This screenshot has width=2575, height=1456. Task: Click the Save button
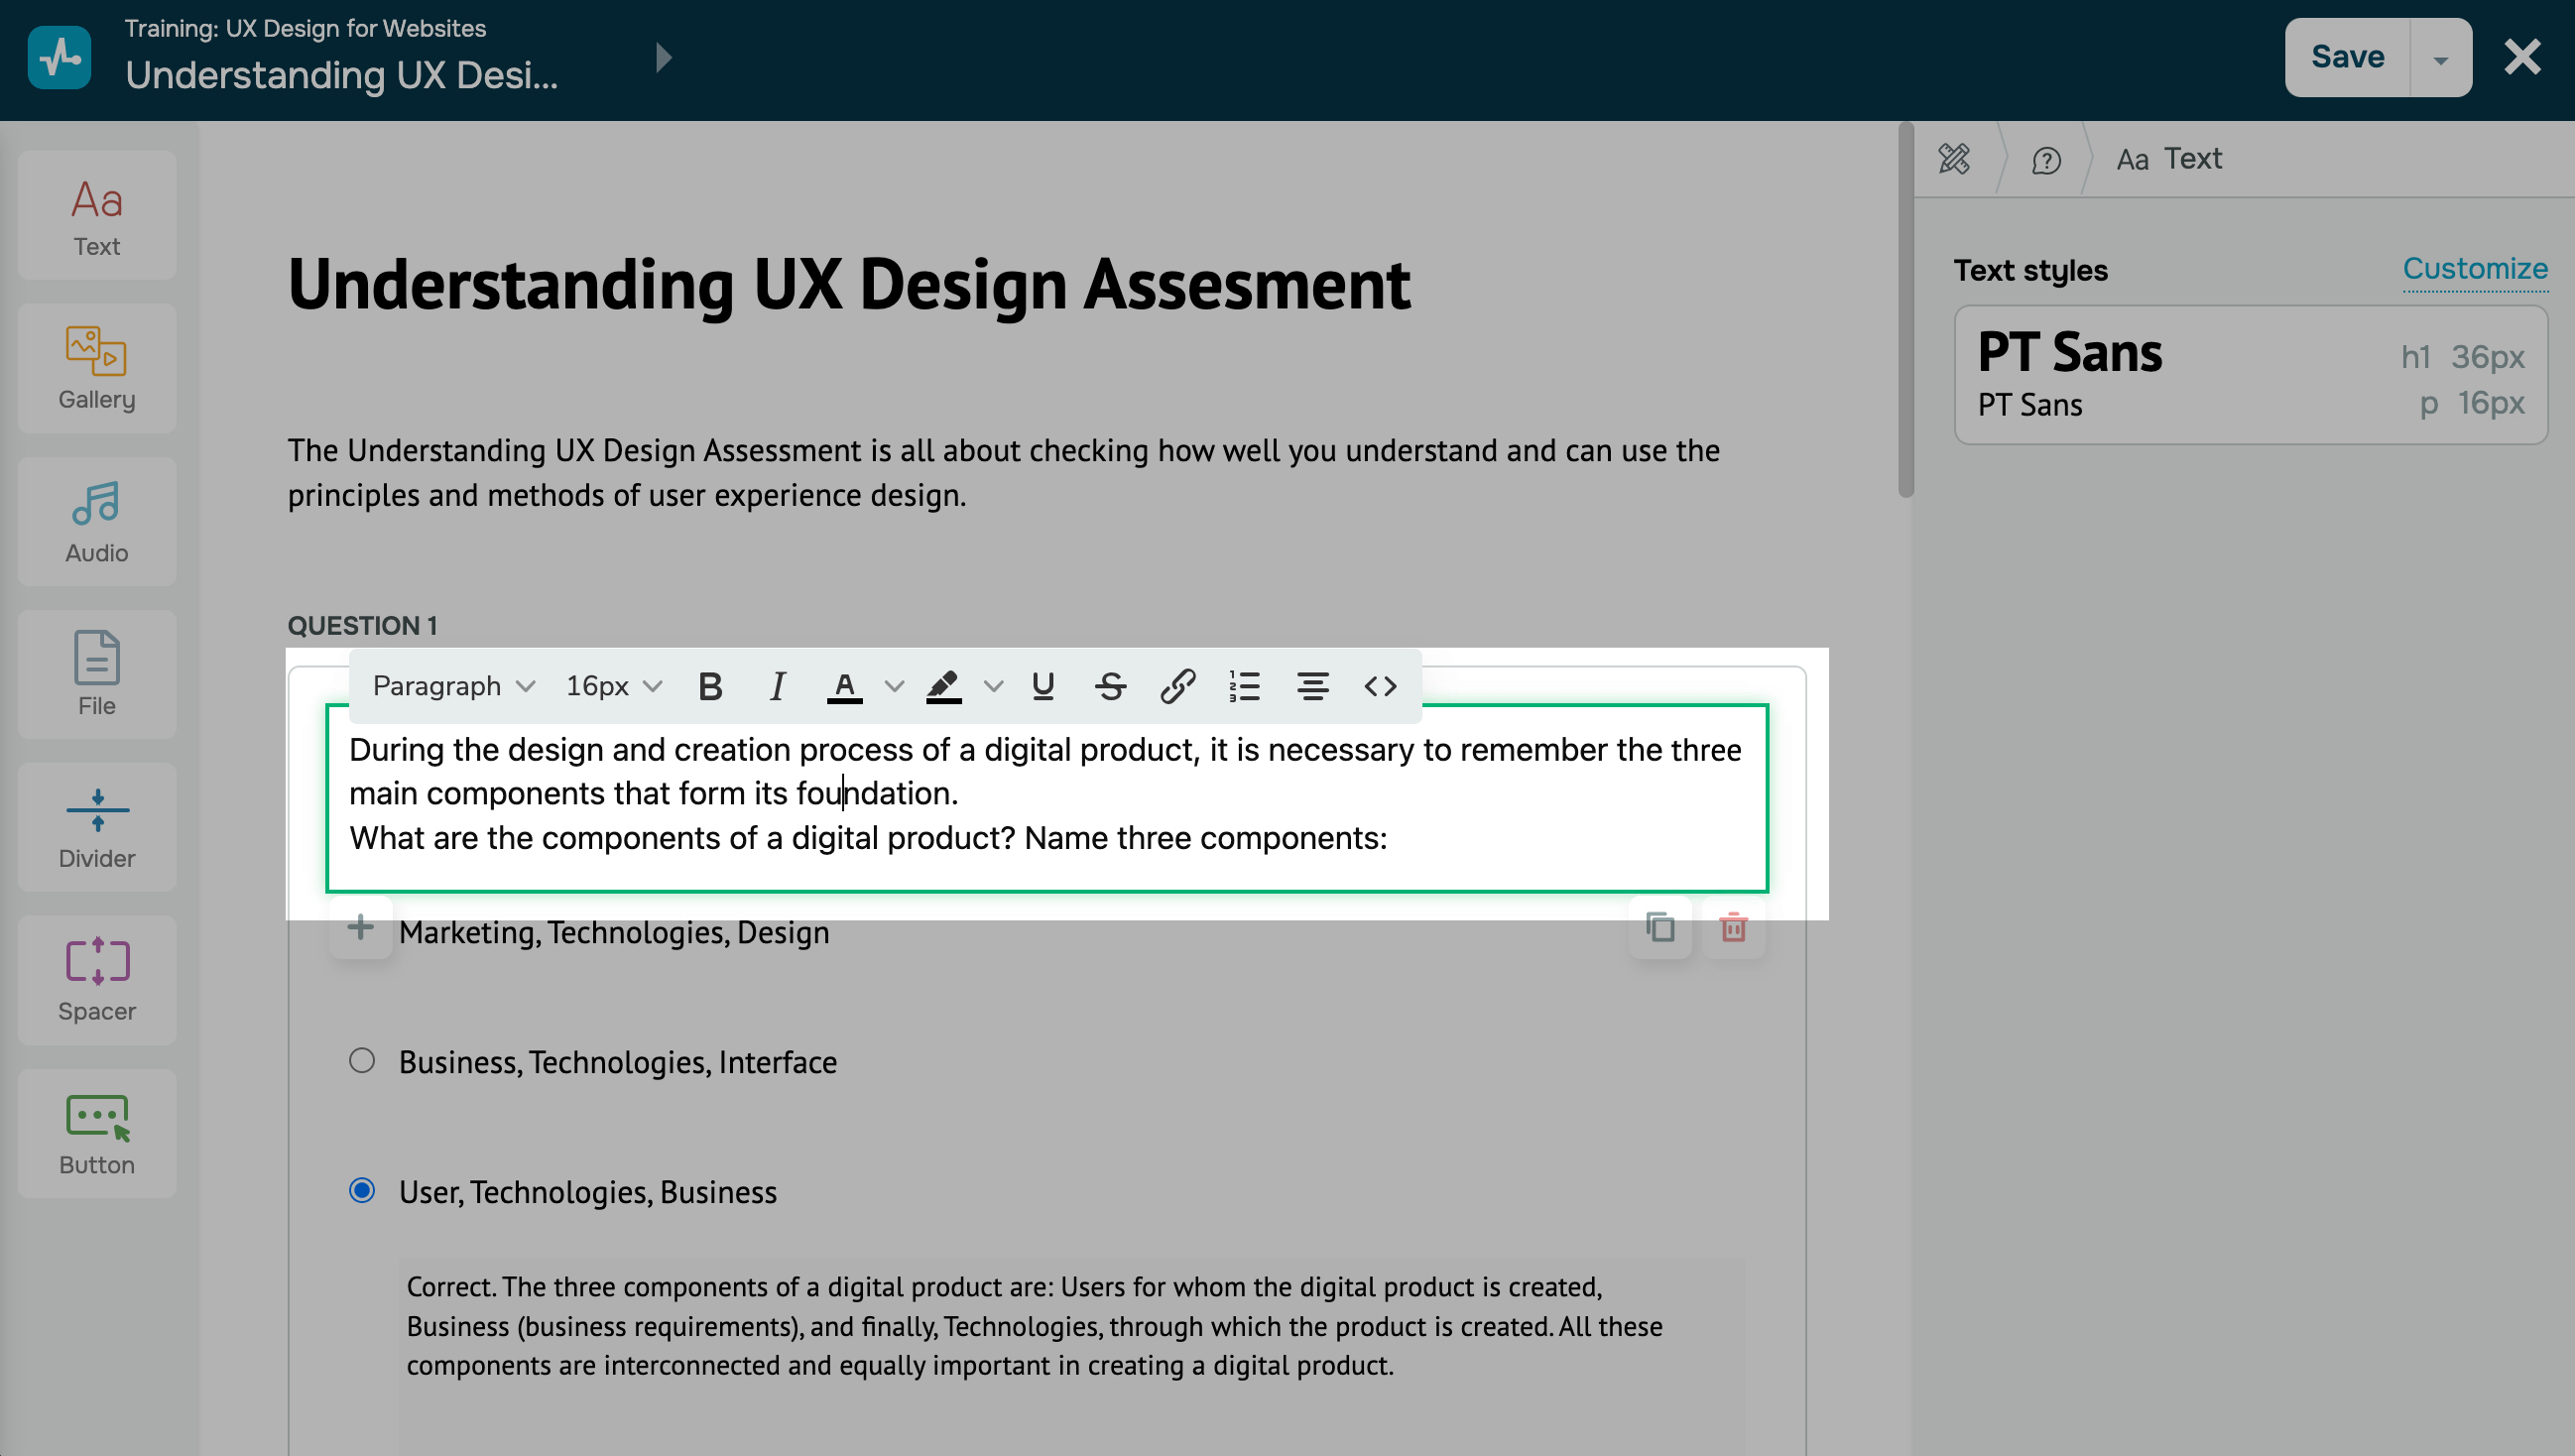point(2347,57)
